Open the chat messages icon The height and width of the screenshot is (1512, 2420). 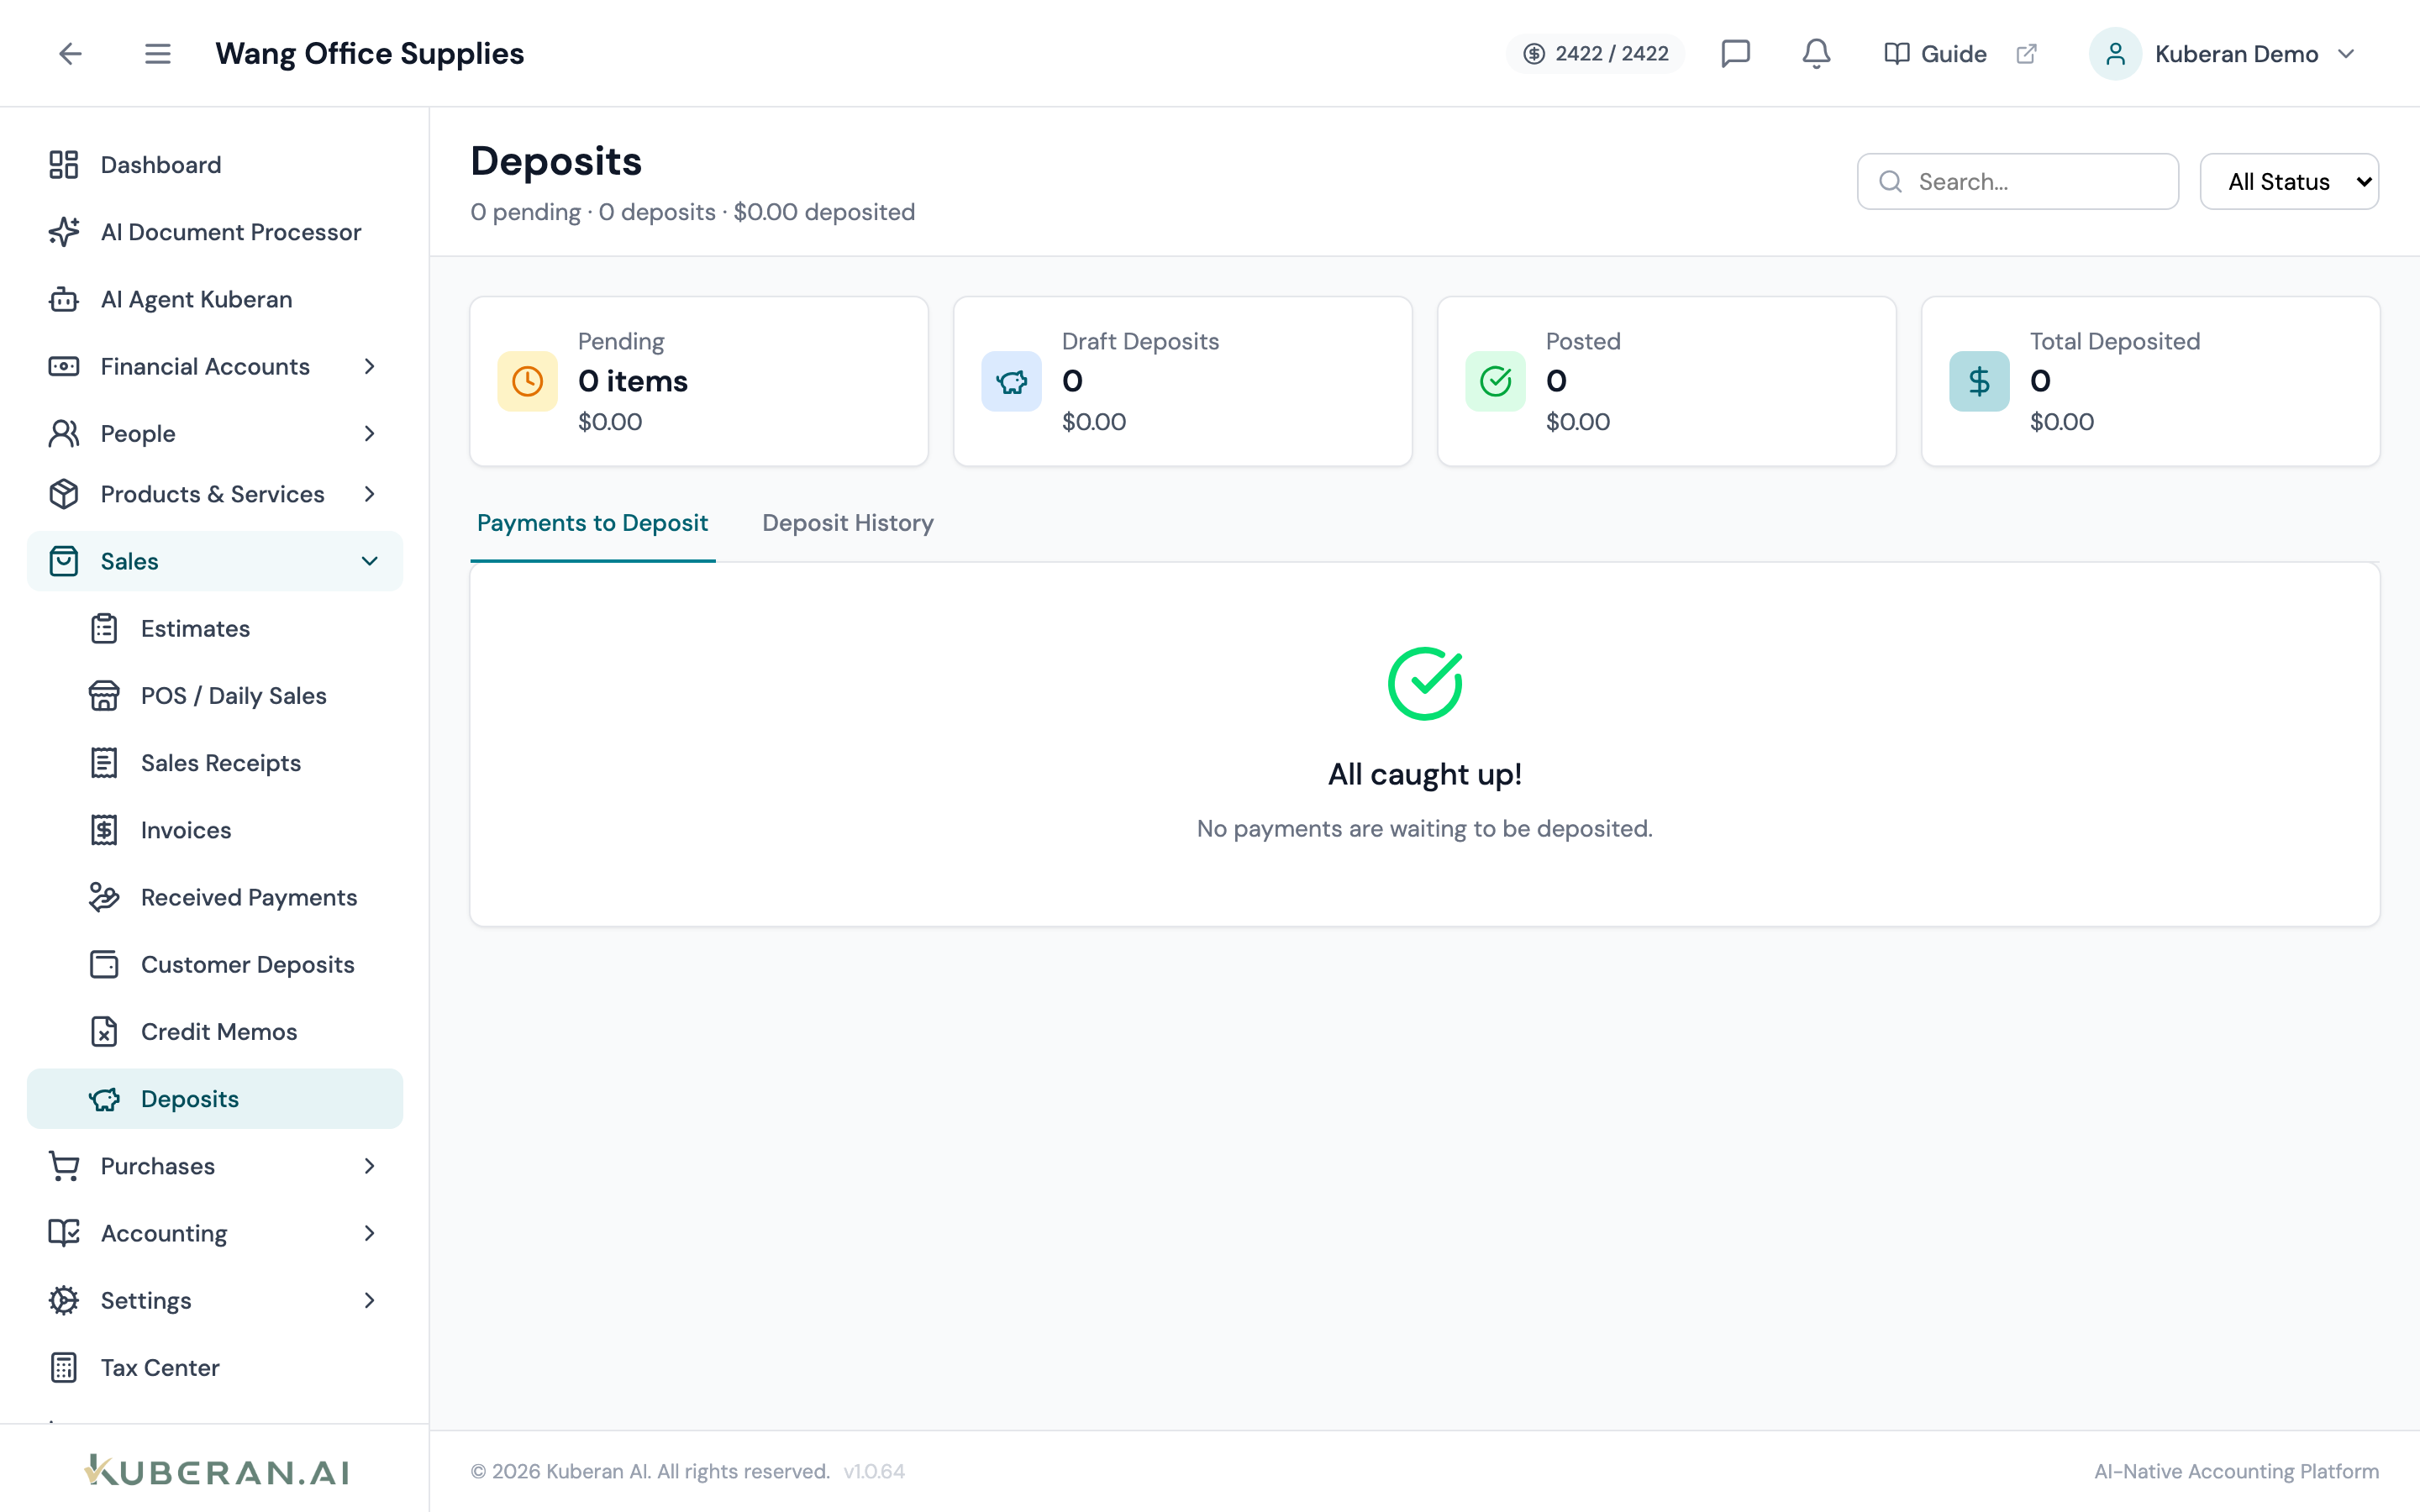1735,53
